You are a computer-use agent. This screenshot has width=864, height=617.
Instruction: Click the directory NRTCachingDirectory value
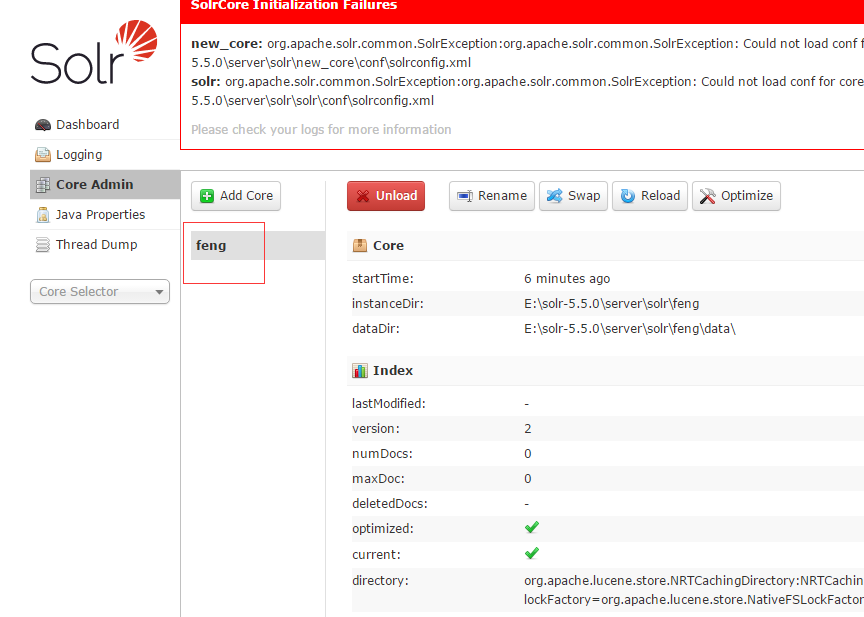(694, 581)
